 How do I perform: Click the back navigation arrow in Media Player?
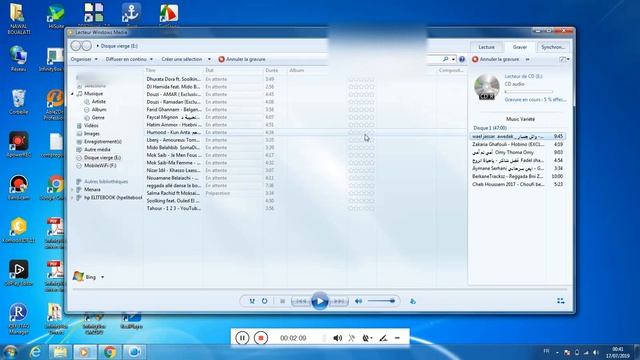[76, 46]
